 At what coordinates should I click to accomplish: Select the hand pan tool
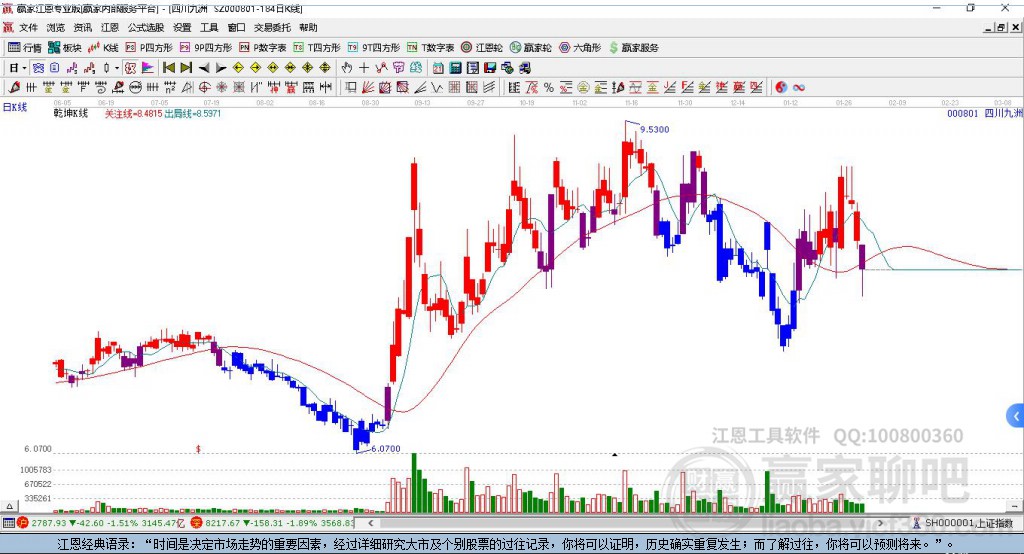(347, 68)
